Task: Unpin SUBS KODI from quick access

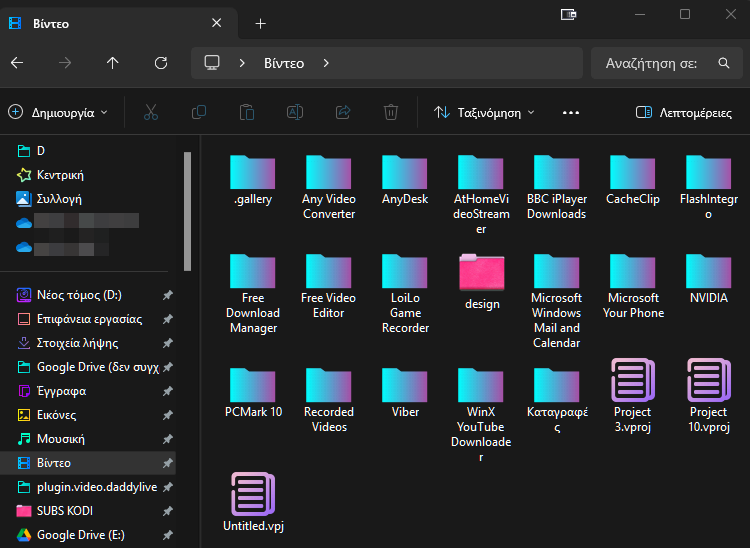Action: [x=167, y=511]
